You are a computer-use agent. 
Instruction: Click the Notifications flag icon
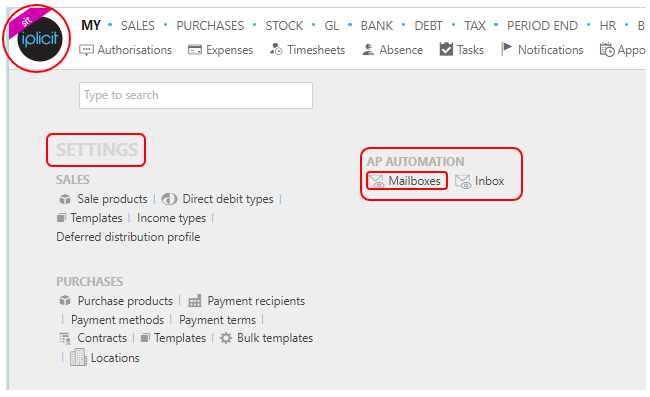[506, 49]
